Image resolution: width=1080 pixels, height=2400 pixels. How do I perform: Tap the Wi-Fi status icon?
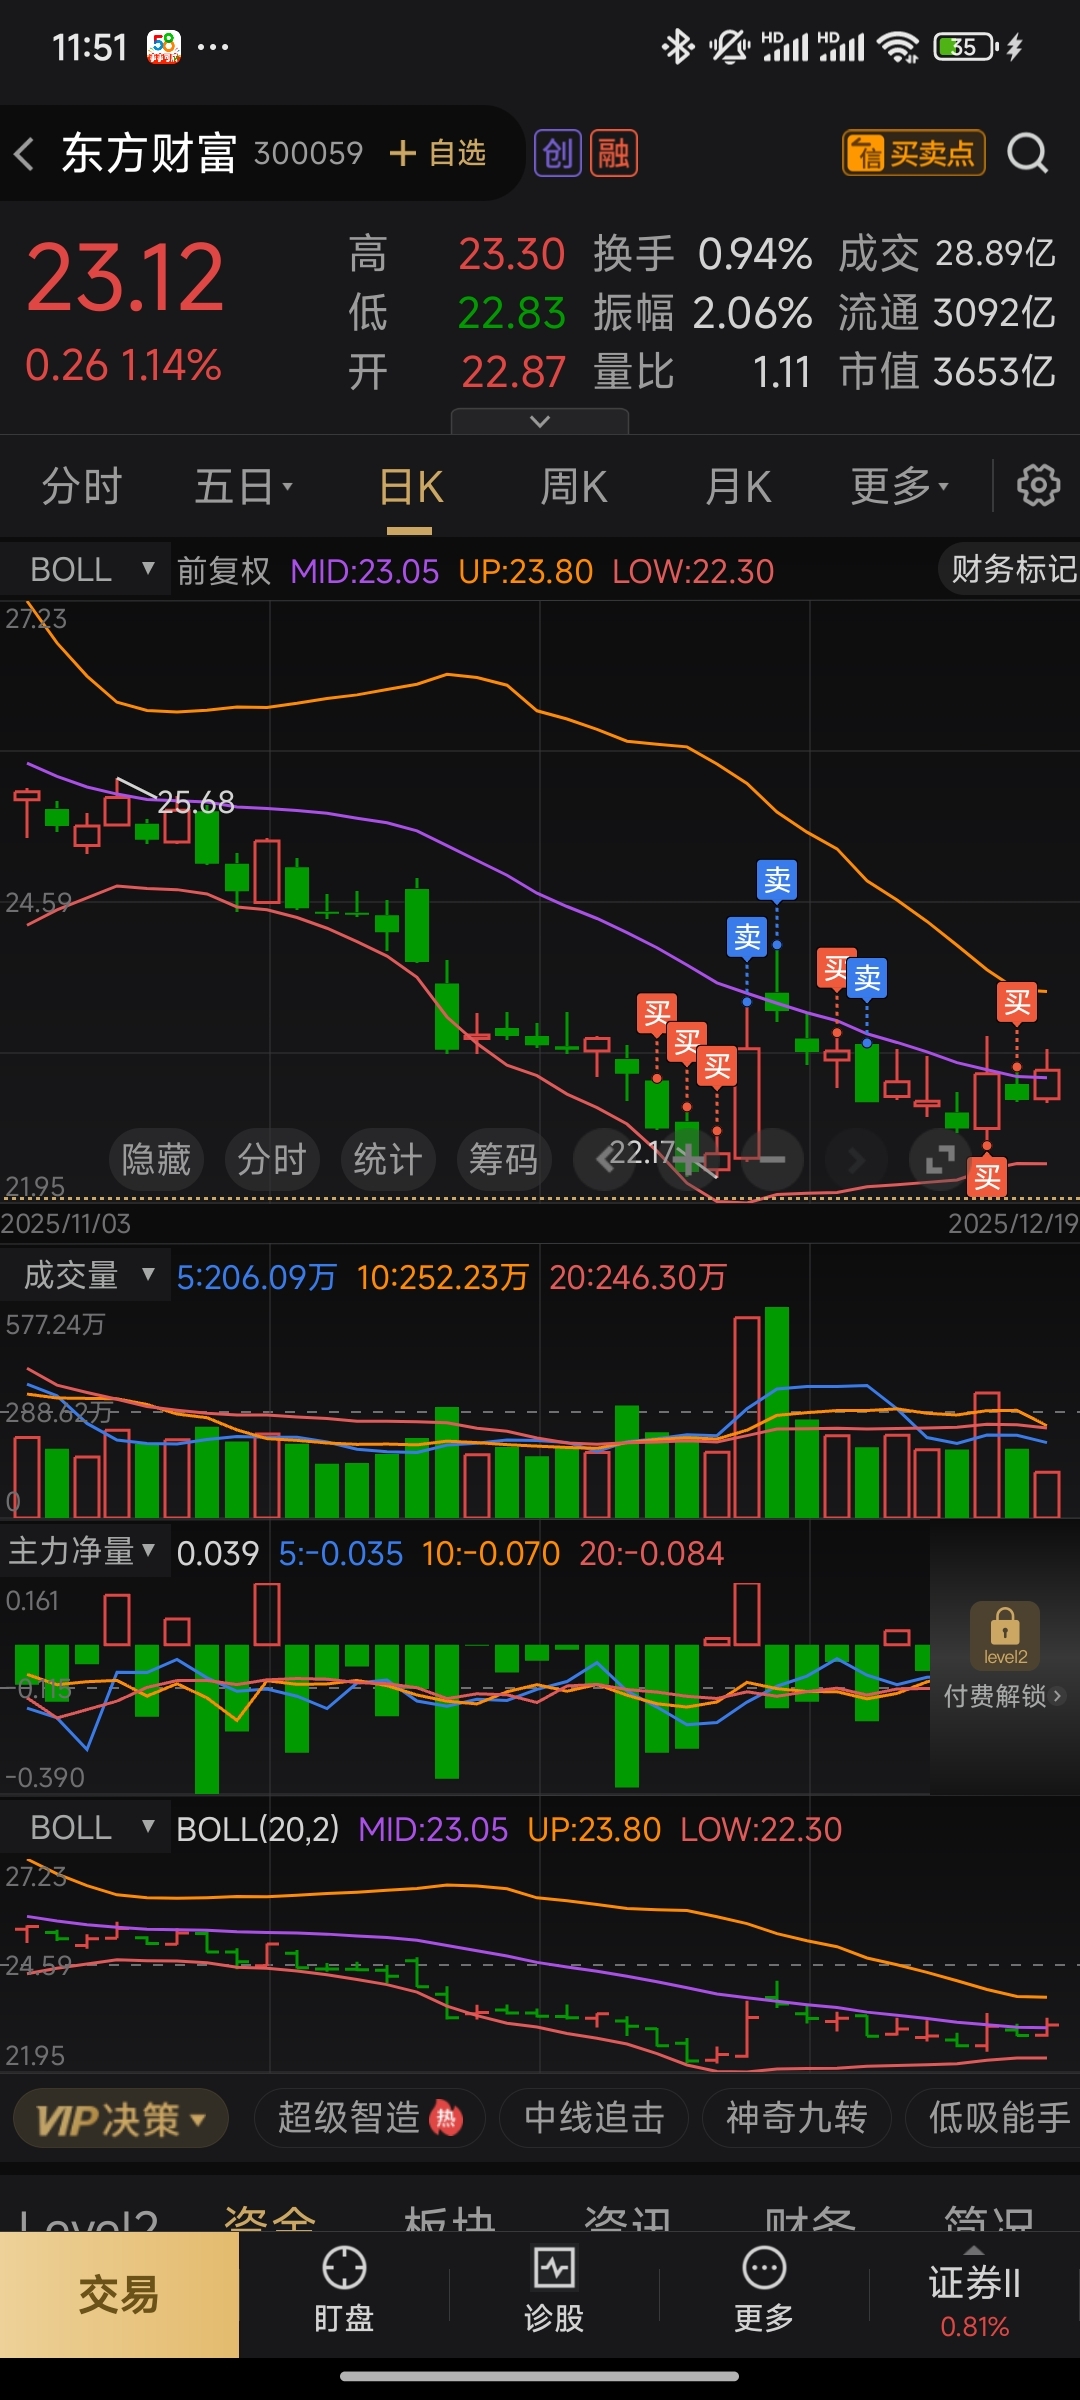click(897, 47)
